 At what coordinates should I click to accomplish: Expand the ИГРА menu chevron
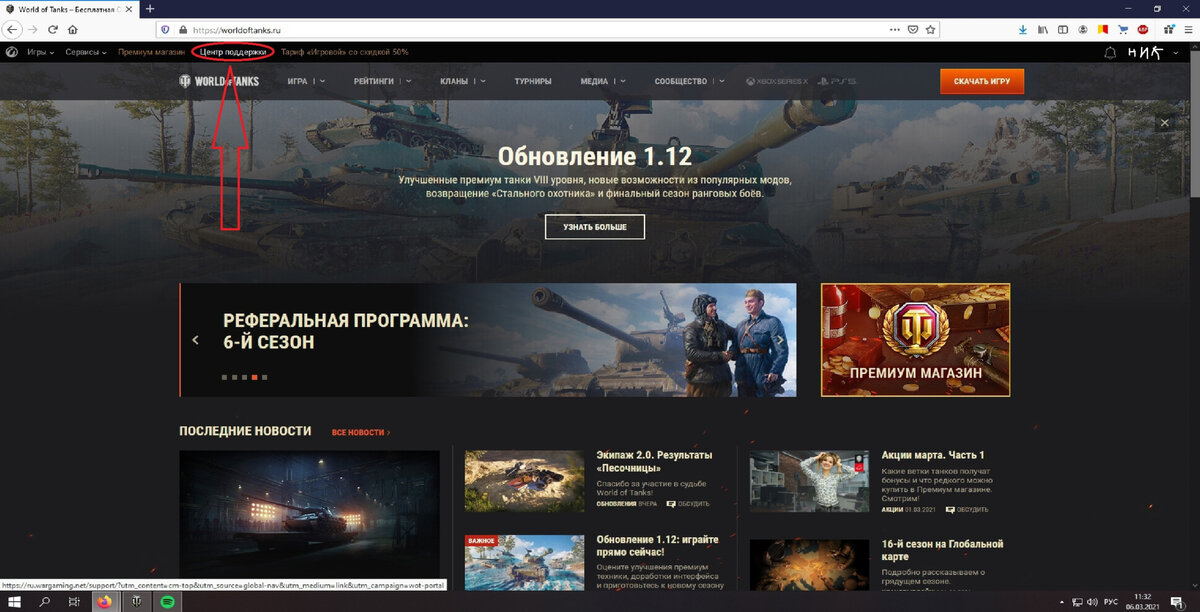tap(323, 82)
